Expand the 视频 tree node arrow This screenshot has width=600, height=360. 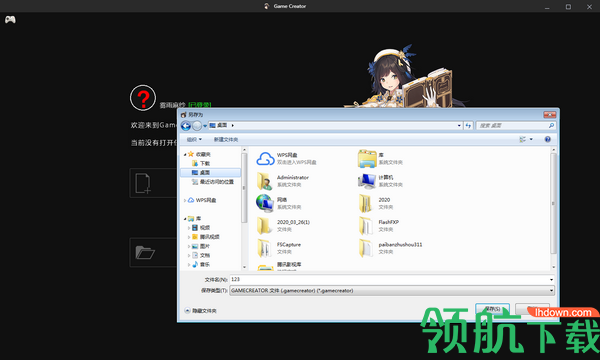(189, 228)
